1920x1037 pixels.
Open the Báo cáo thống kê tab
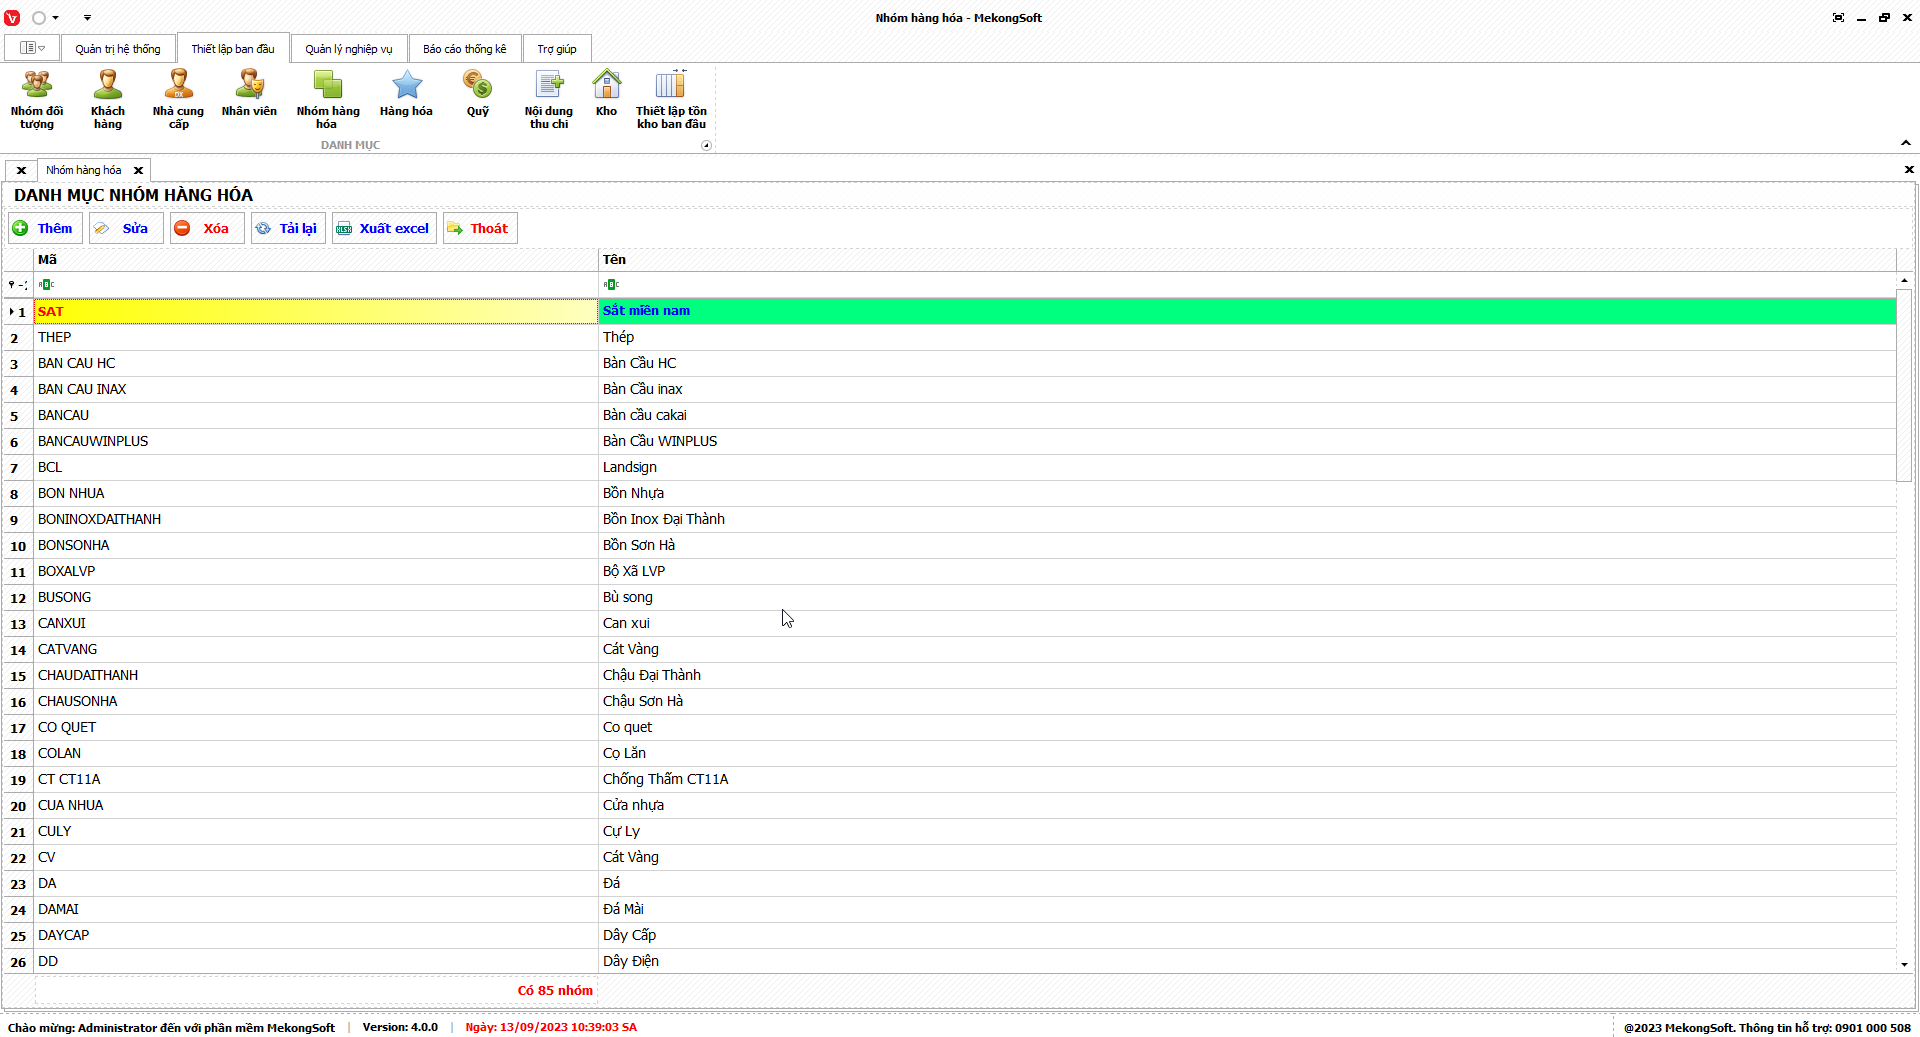click(x=464, y=49)
